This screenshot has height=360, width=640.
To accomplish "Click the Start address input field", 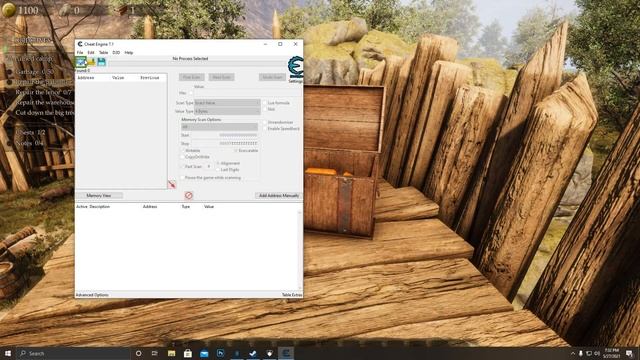I will coord(225,135).
